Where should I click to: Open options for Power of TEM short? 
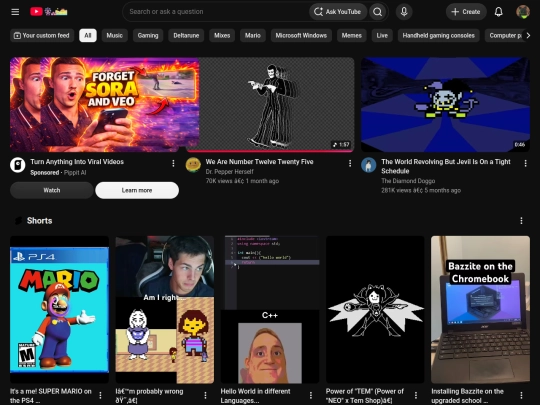tap(416, 395)
